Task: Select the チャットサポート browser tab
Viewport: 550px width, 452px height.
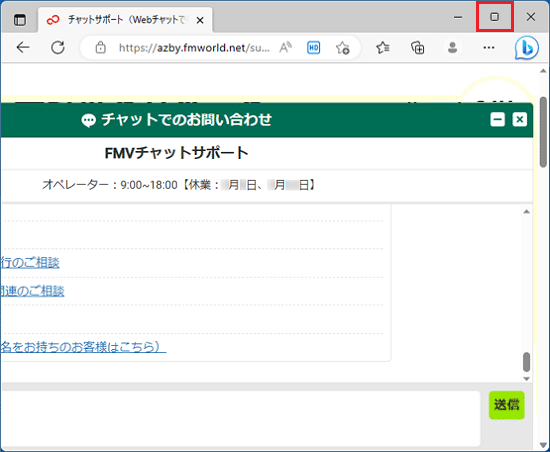Action: (125, 20)
